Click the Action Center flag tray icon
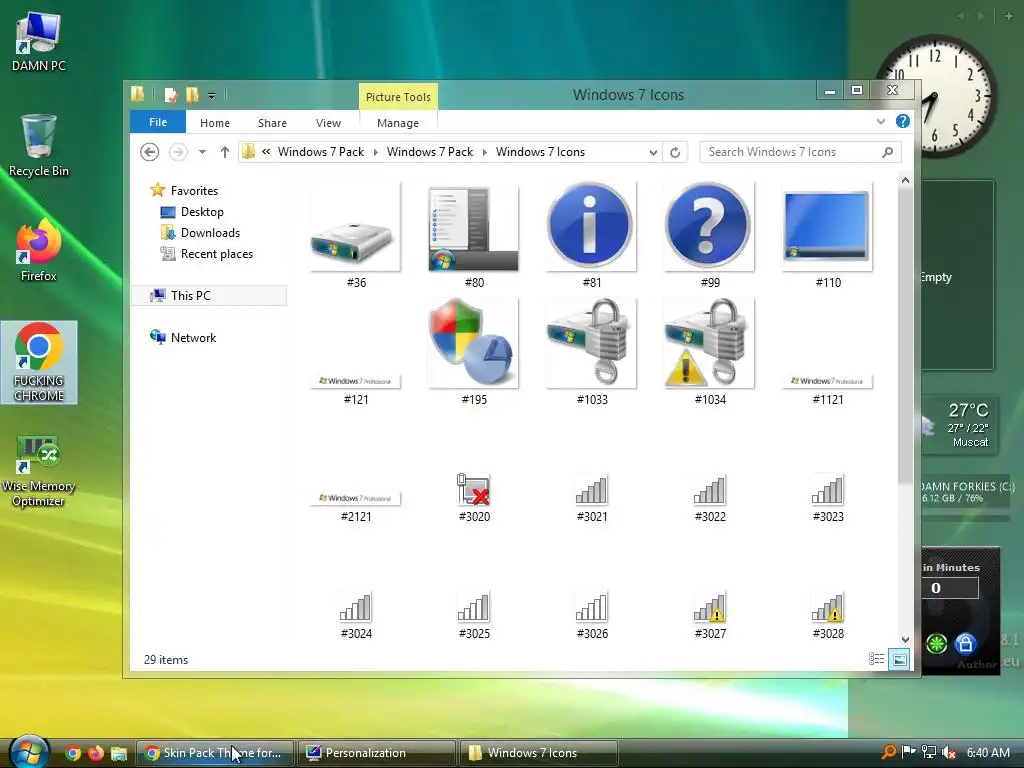Screen dimensions: 1024x768 [908, 752]
